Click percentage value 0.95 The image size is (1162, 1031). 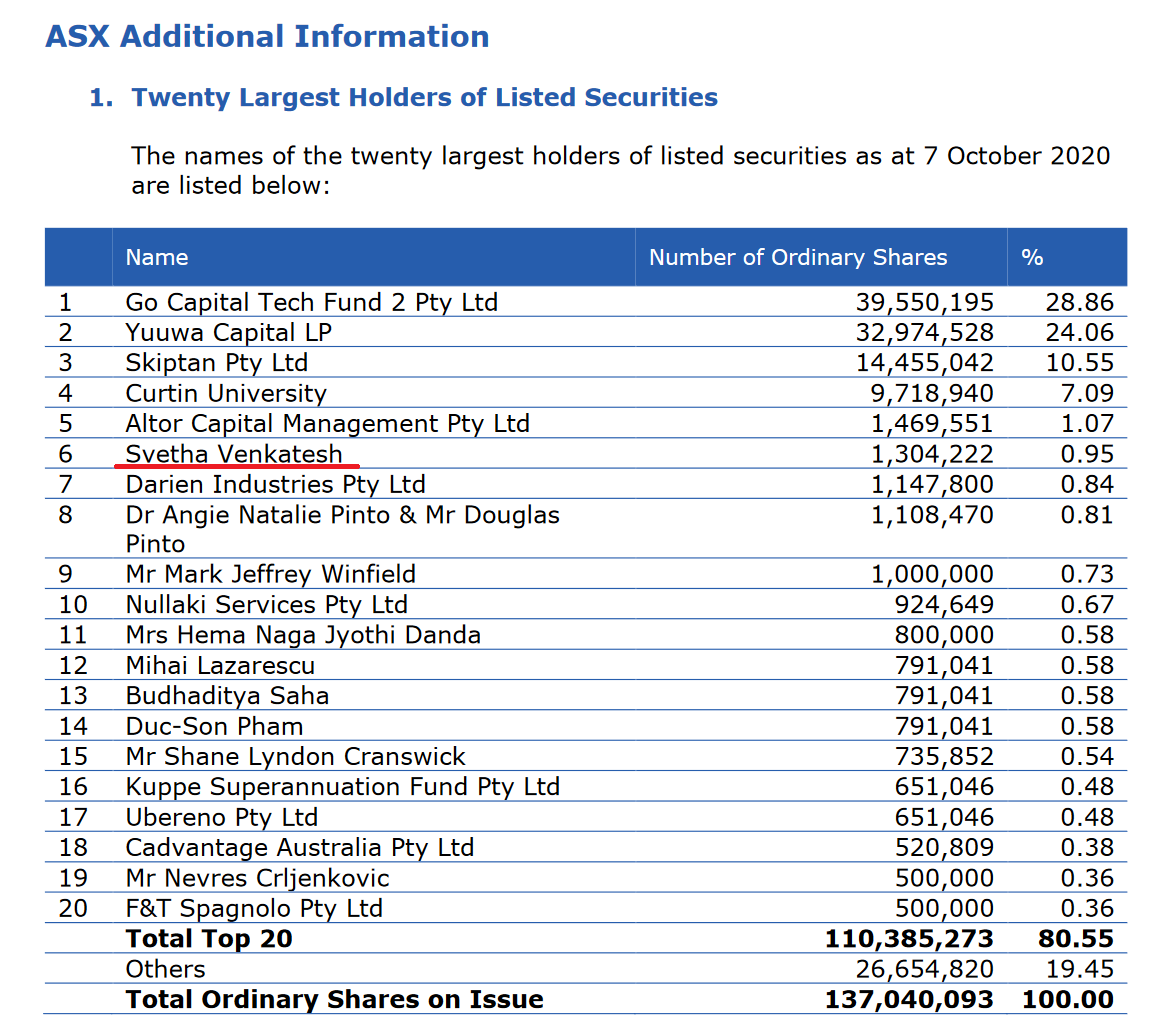tap(1087, 454)
